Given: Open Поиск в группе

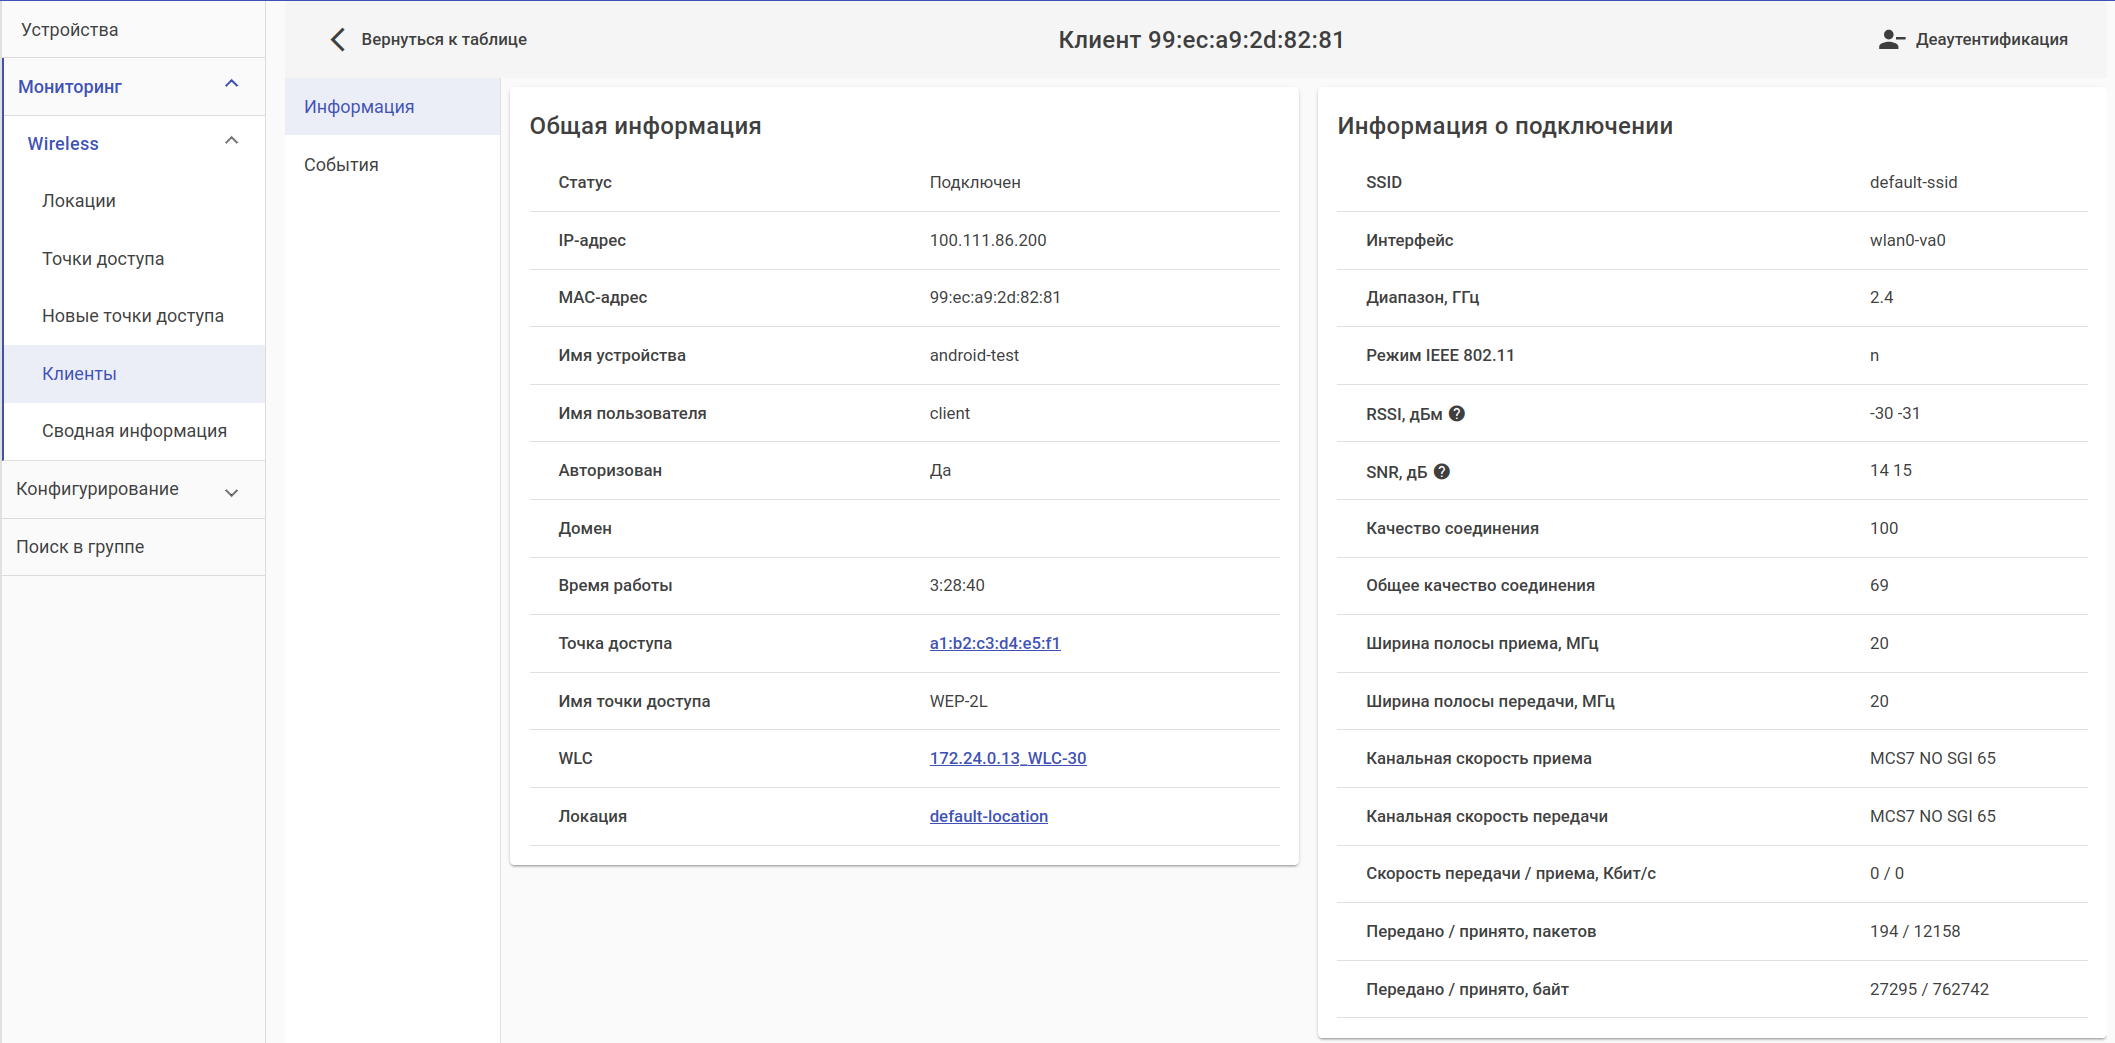Looking at the screenshot, I should (x=80, y=547).
